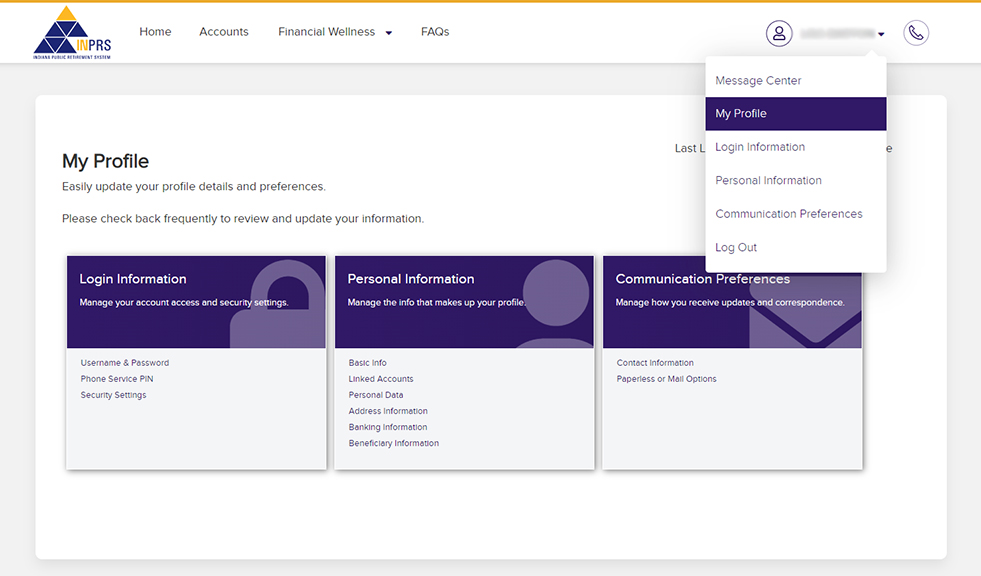Image resolution: width=981 pixels, height=576 pixels.
Task: Click the user profile icon
Action: (x=779, y=33)
